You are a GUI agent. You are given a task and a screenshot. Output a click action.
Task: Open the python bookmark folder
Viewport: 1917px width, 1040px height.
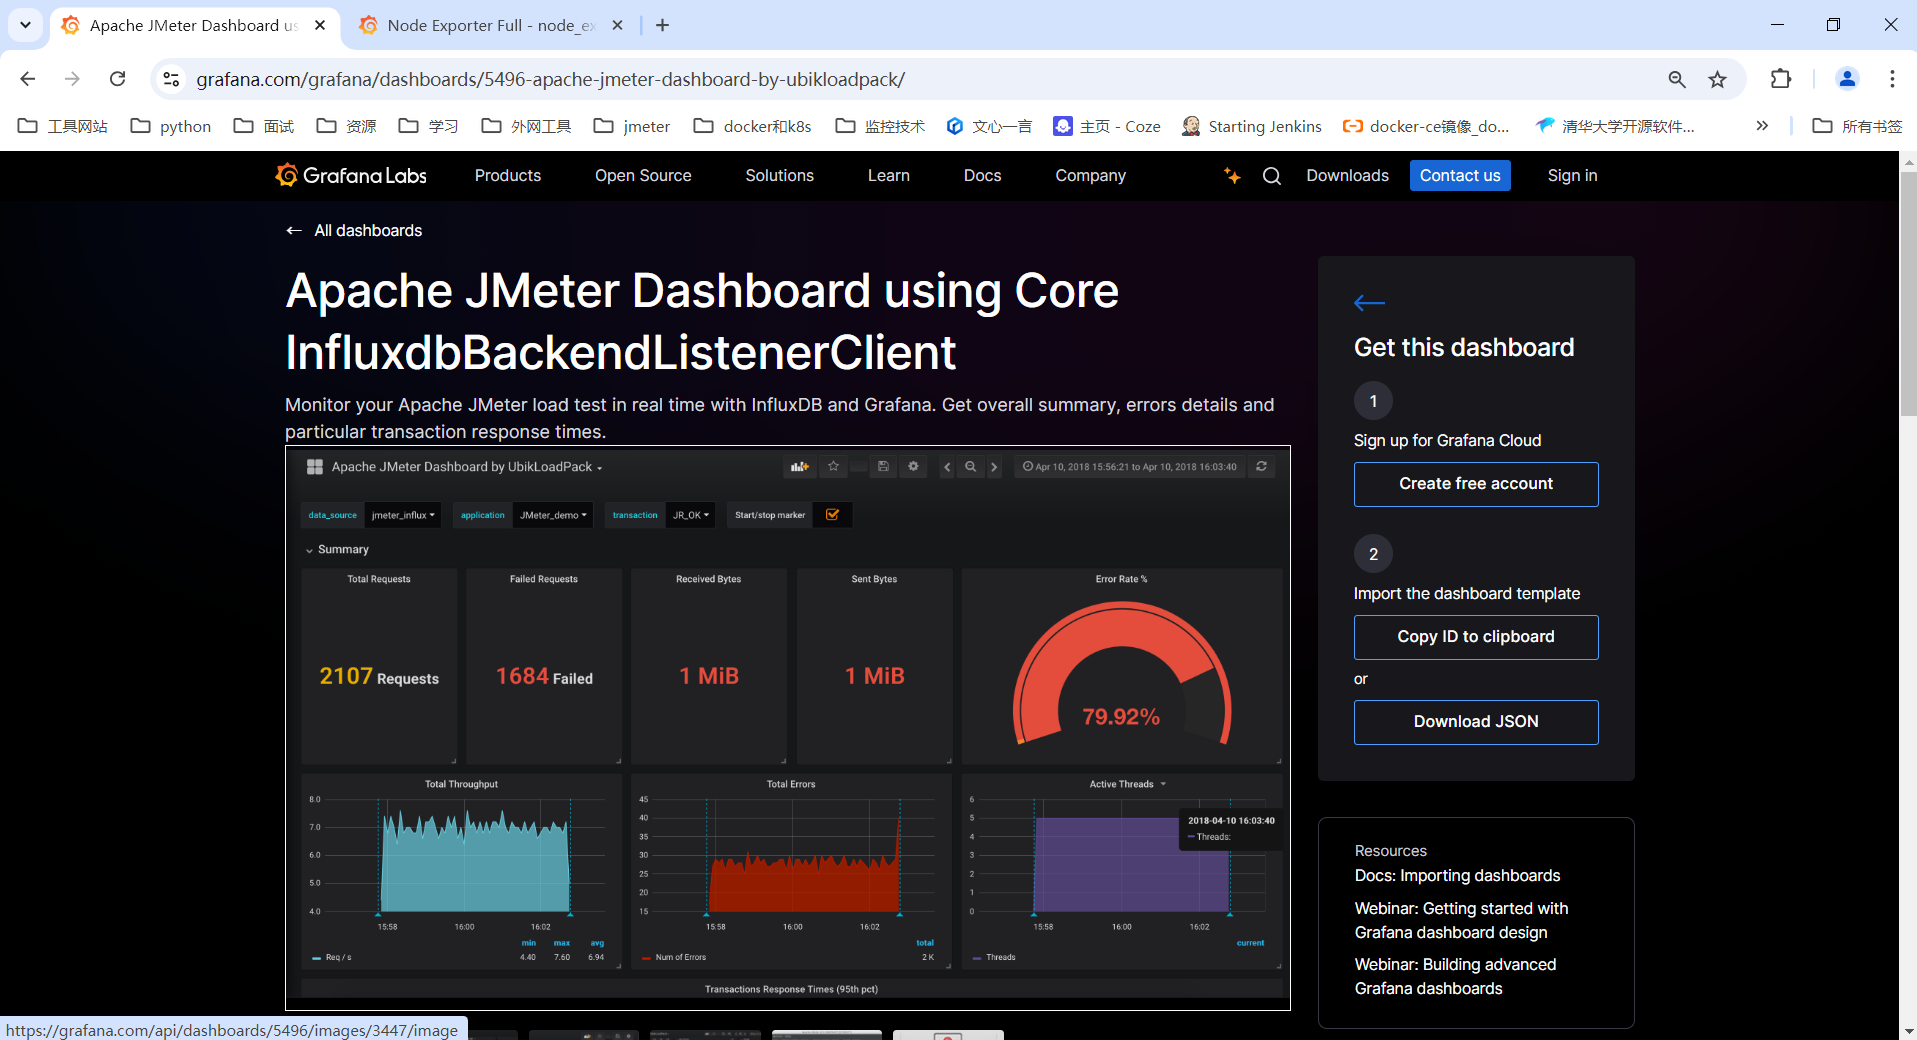point(171,126)
